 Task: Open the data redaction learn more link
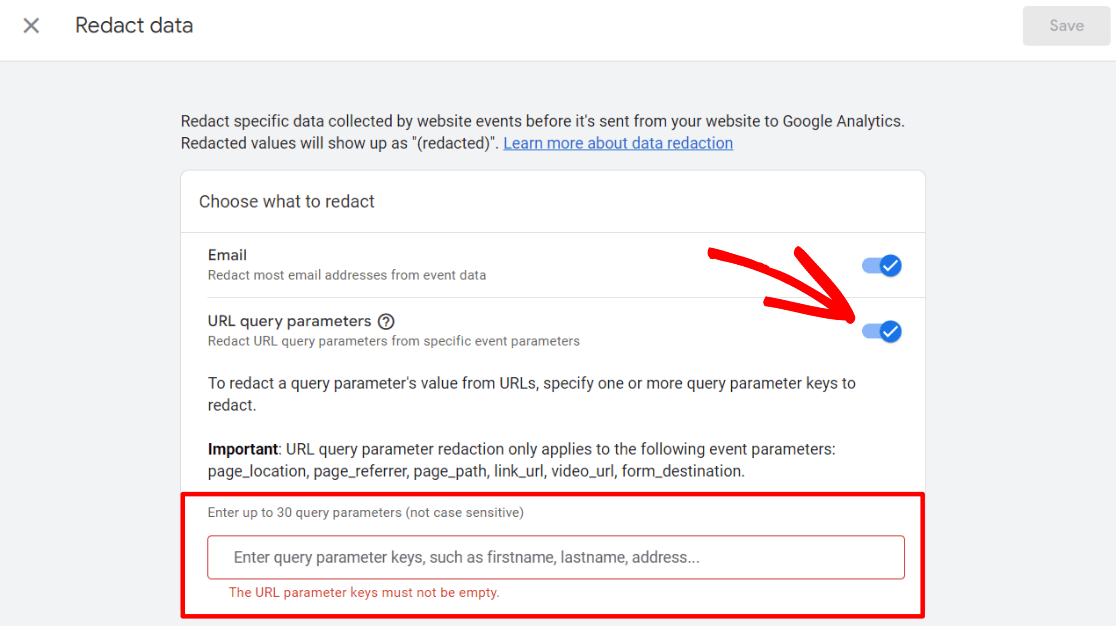[617, 142]
